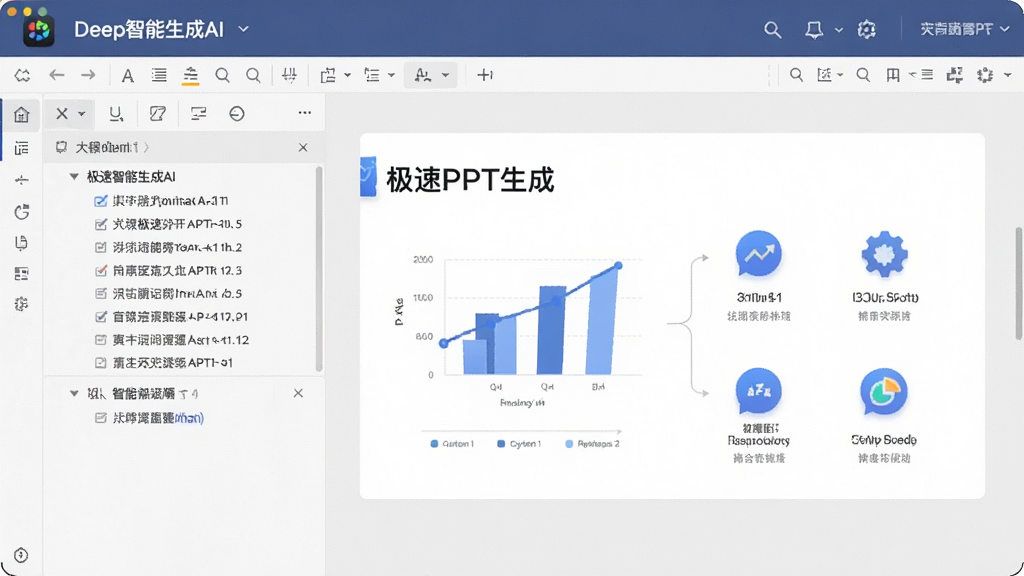
Task: Click the slide title 极速PPT生成
Action: pyautogui.click(x=470, y=180)
